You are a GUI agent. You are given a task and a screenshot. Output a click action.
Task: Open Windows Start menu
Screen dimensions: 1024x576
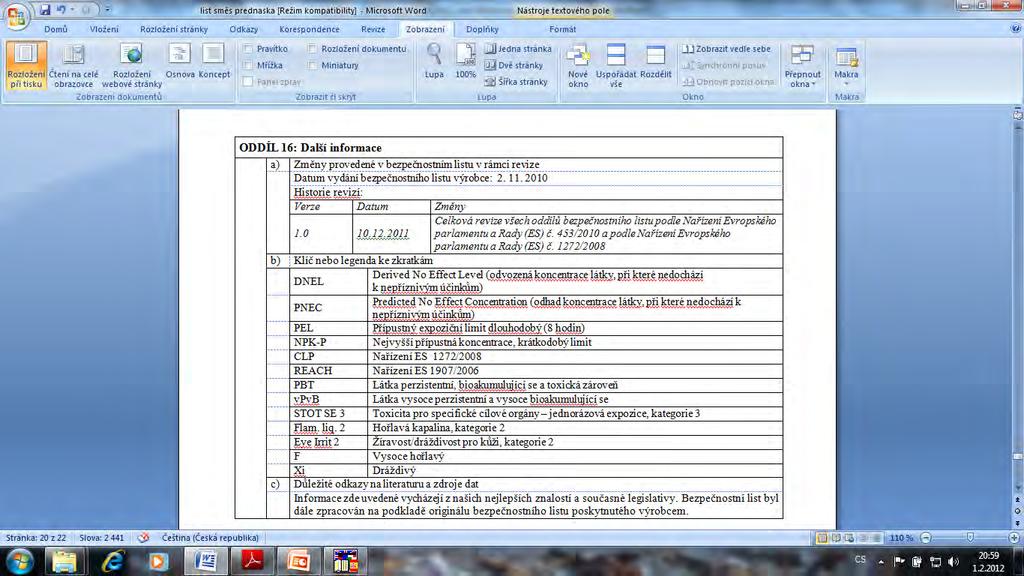pos(18,561)
